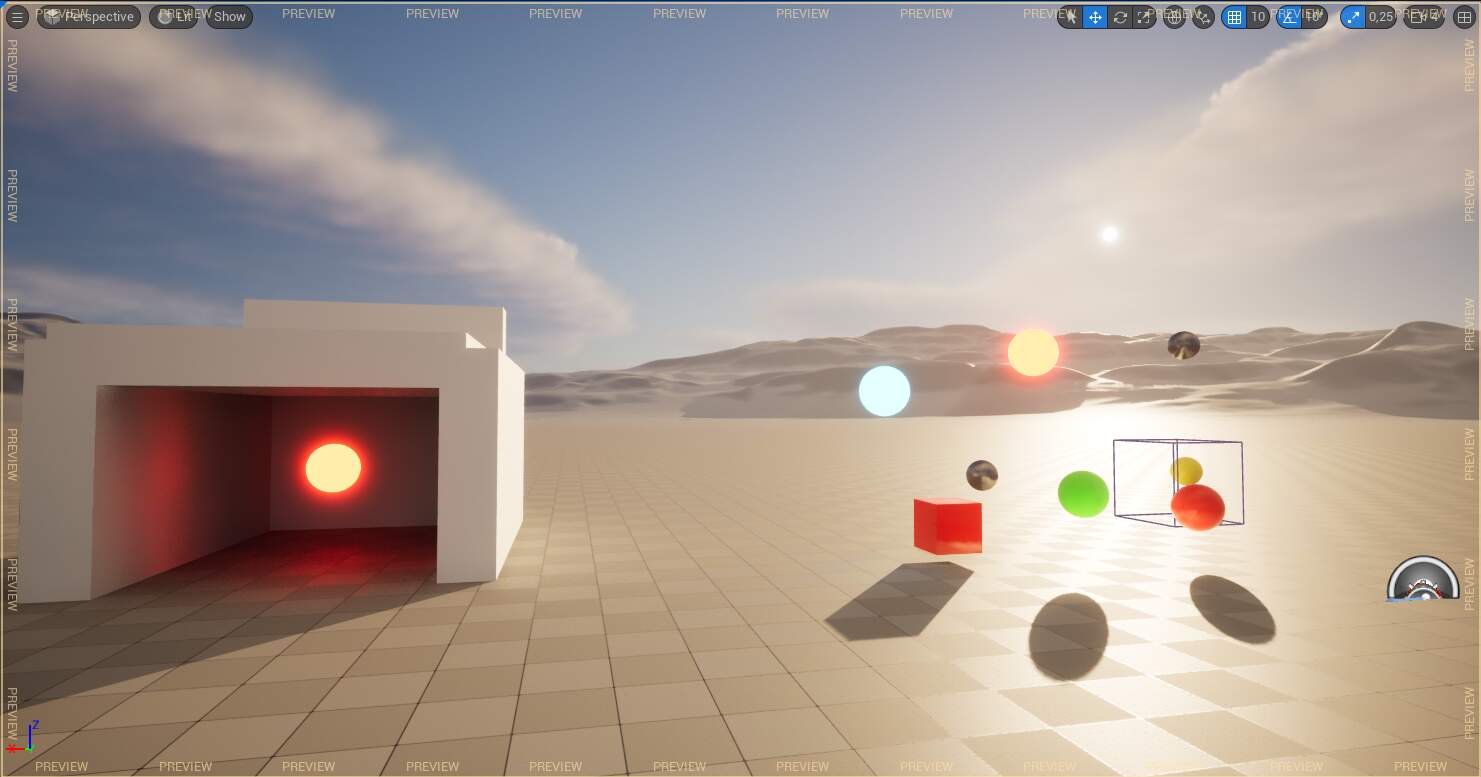
Task: Open the viewport options hamburger menu
Action: click(17, 17)
